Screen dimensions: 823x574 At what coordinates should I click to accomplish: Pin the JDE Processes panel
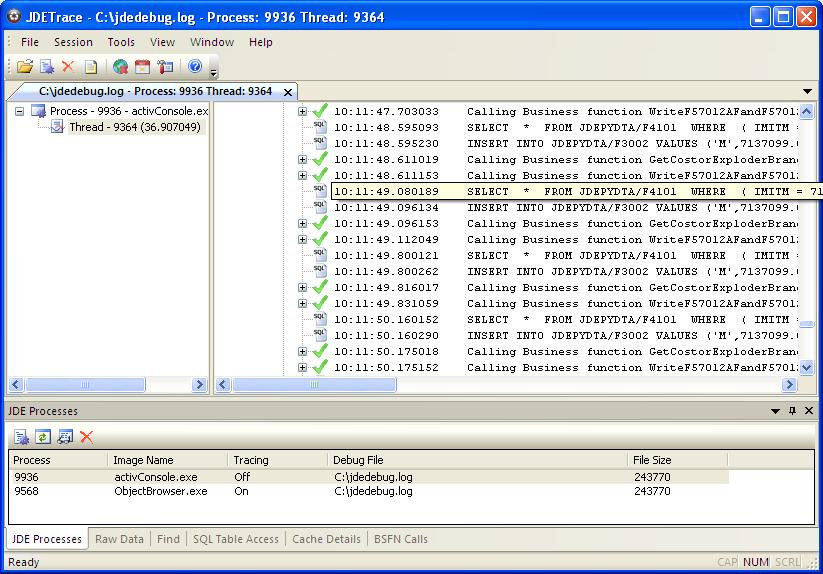[792, 411]
